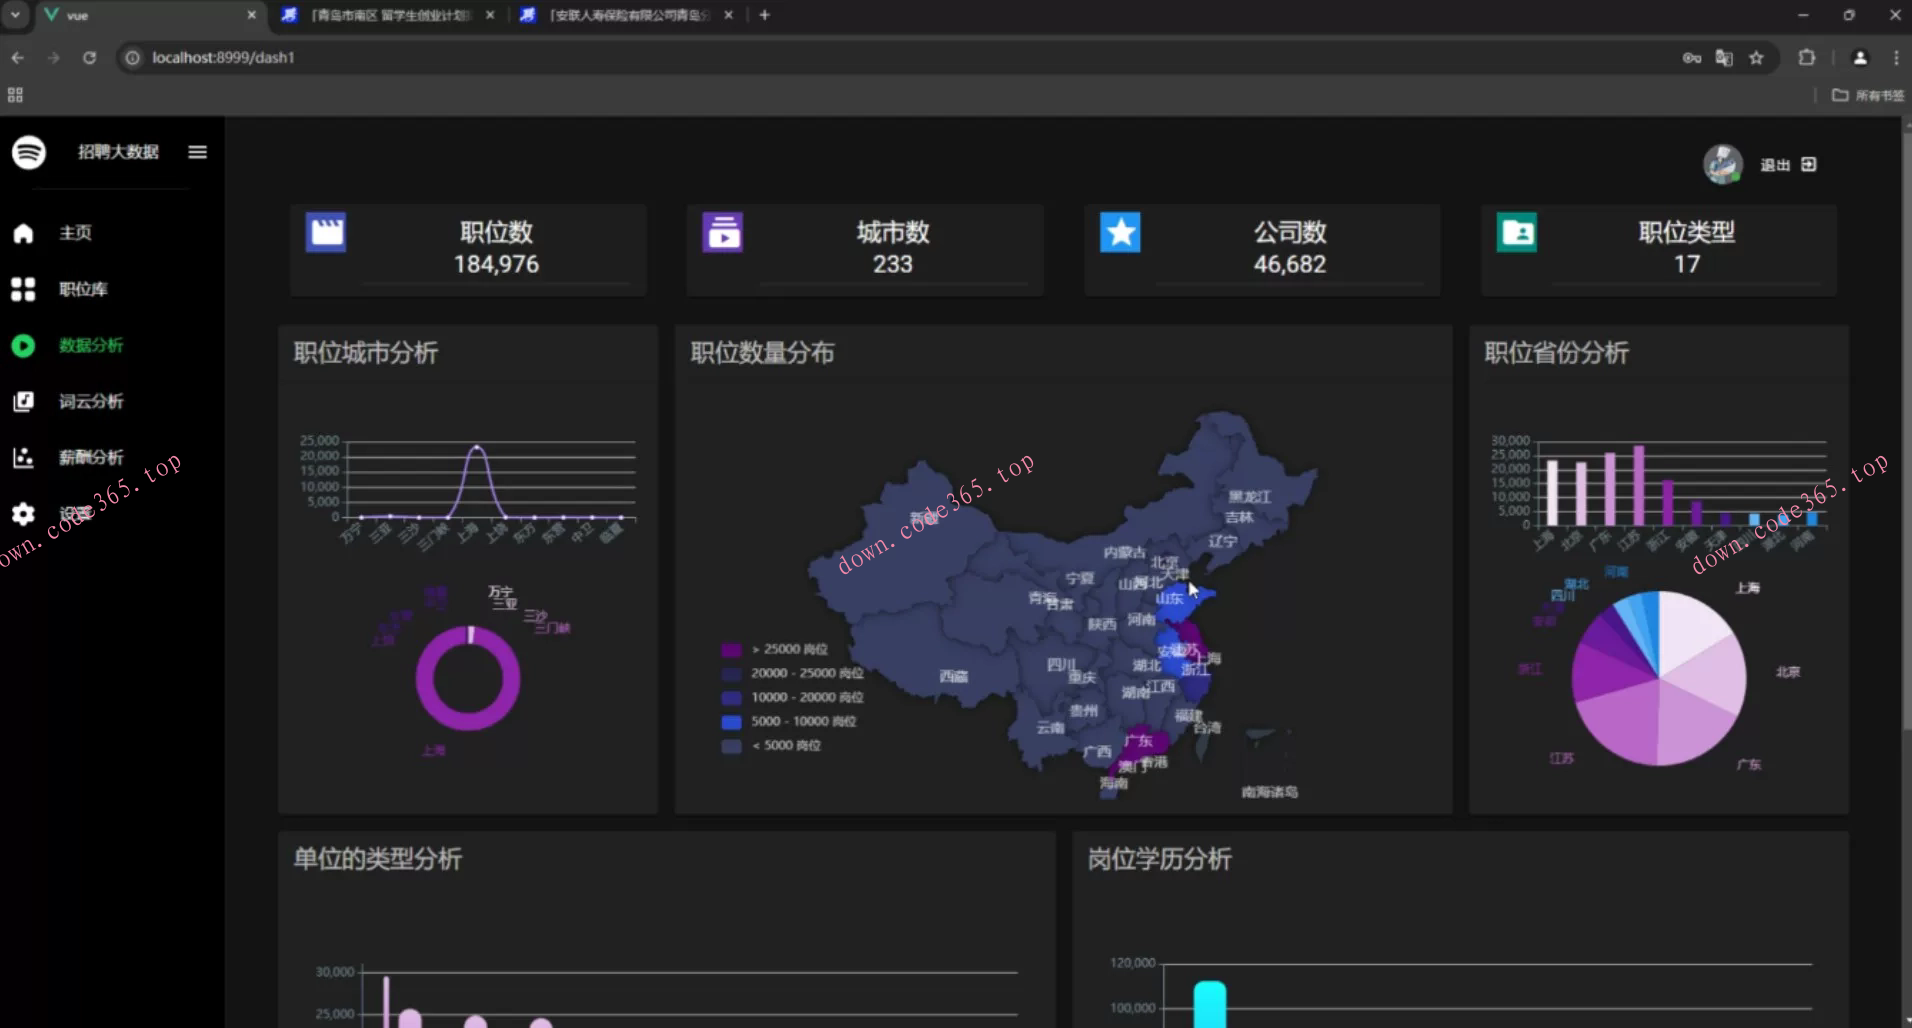1912x1028 pixels.
Task: Click the 职位数 card icon
Action: (326, 233)
